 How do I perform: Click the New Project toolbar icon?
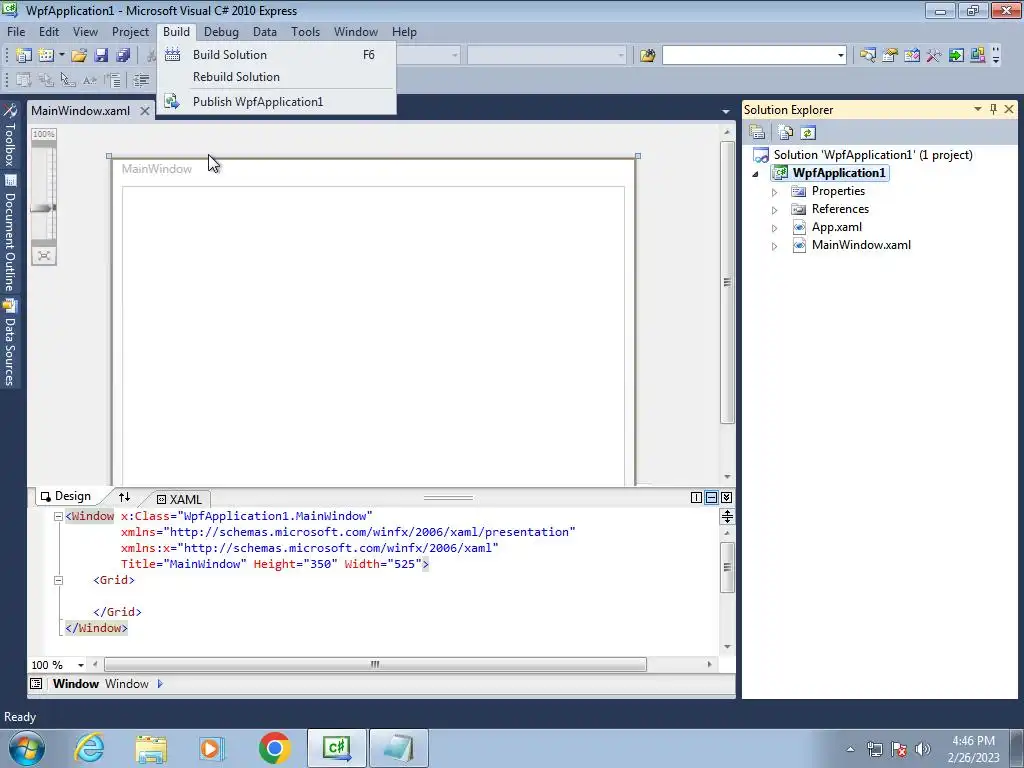[24, 56]
